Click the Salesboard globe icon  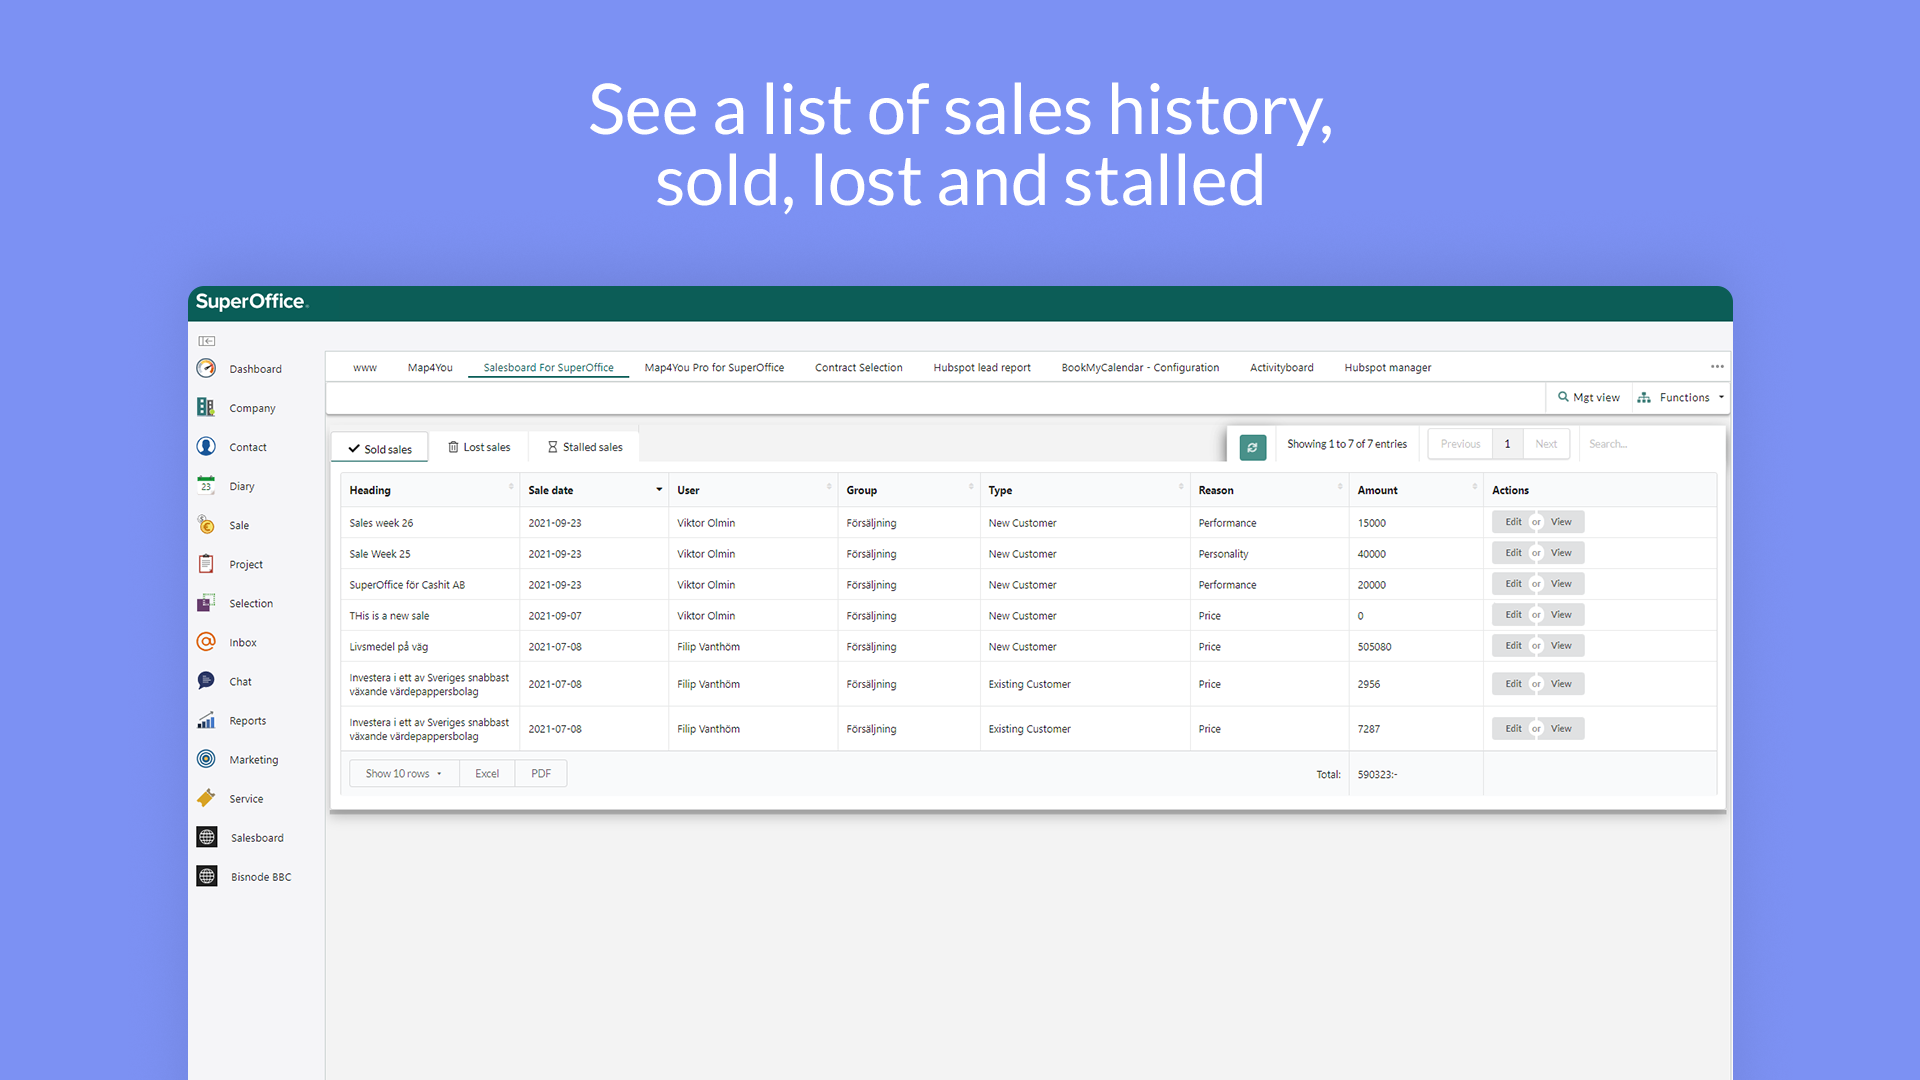pos(207,837)
